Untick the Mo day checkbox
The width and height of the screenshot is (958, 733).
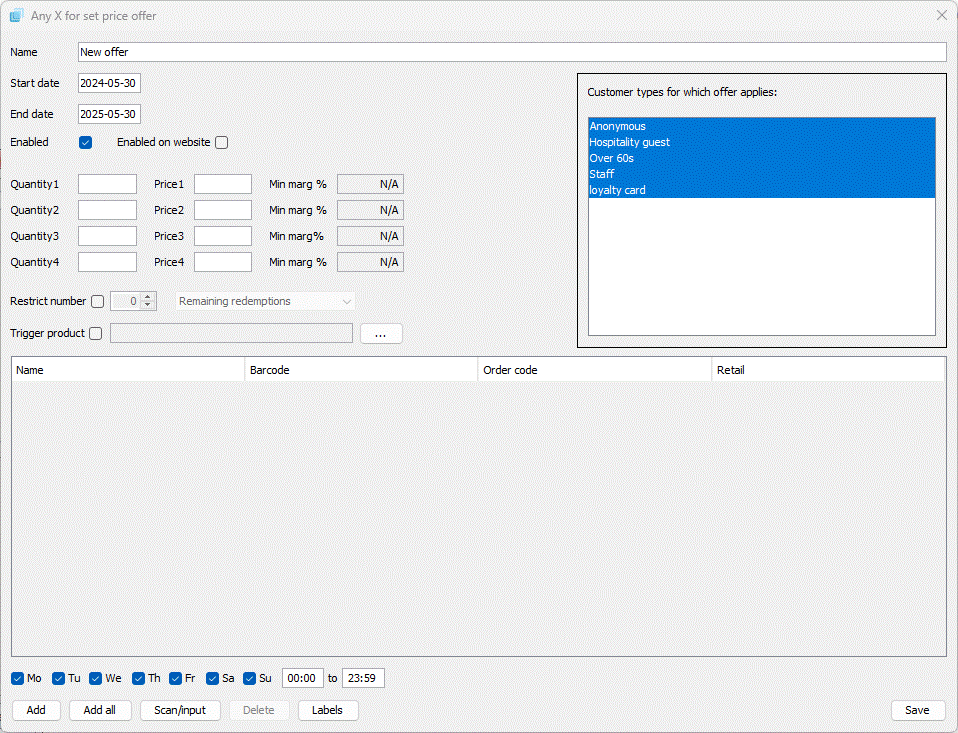(x=17, y=679)
